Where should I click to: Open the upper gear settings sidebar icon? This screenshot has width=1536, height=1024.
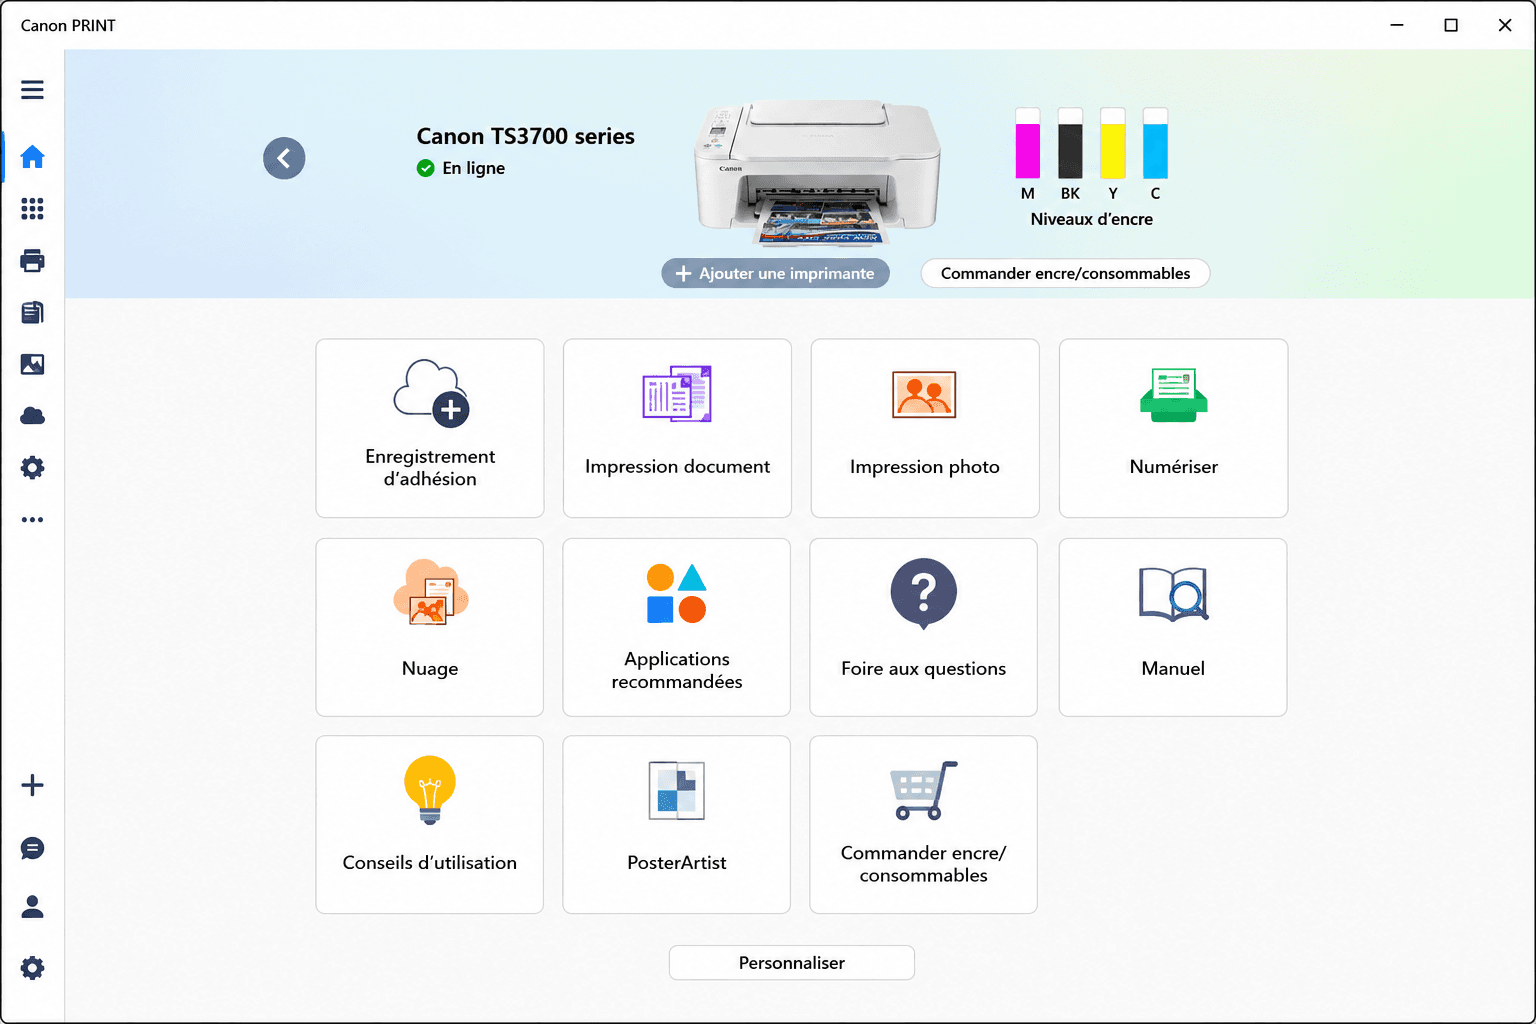point(32,468)
